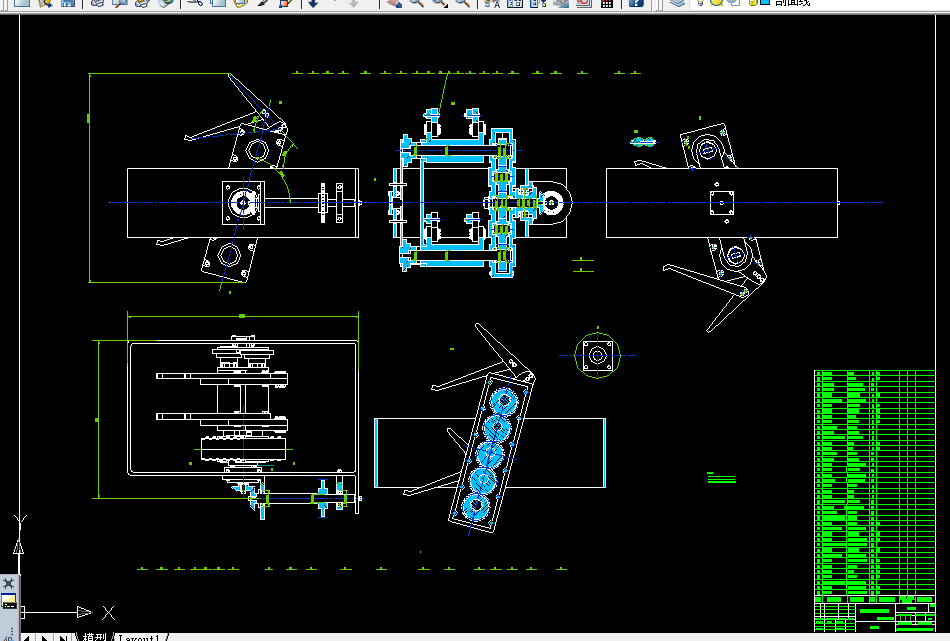Open the QuickCalc calculator icon
Screen dimensions: 950x641
pyautogui.click(x=606, y=2)
